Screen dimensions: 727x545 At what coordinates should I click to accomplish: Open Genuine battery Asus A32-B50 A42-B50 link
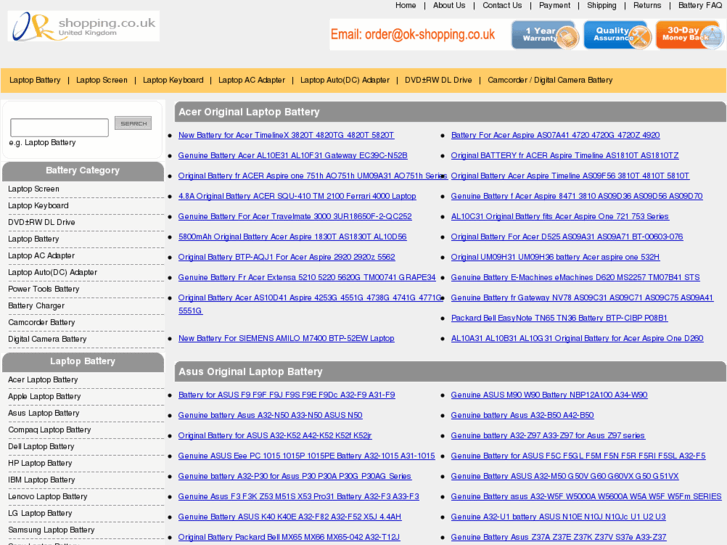(522, 416)
